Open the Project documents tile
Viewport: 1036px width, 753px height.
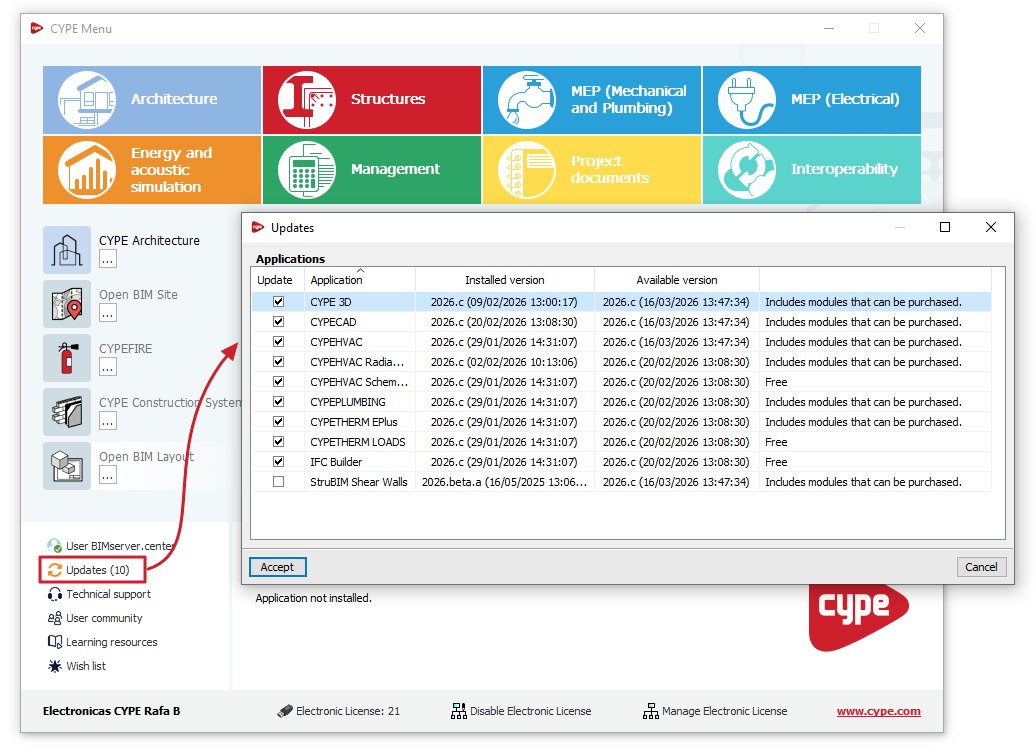592,170
